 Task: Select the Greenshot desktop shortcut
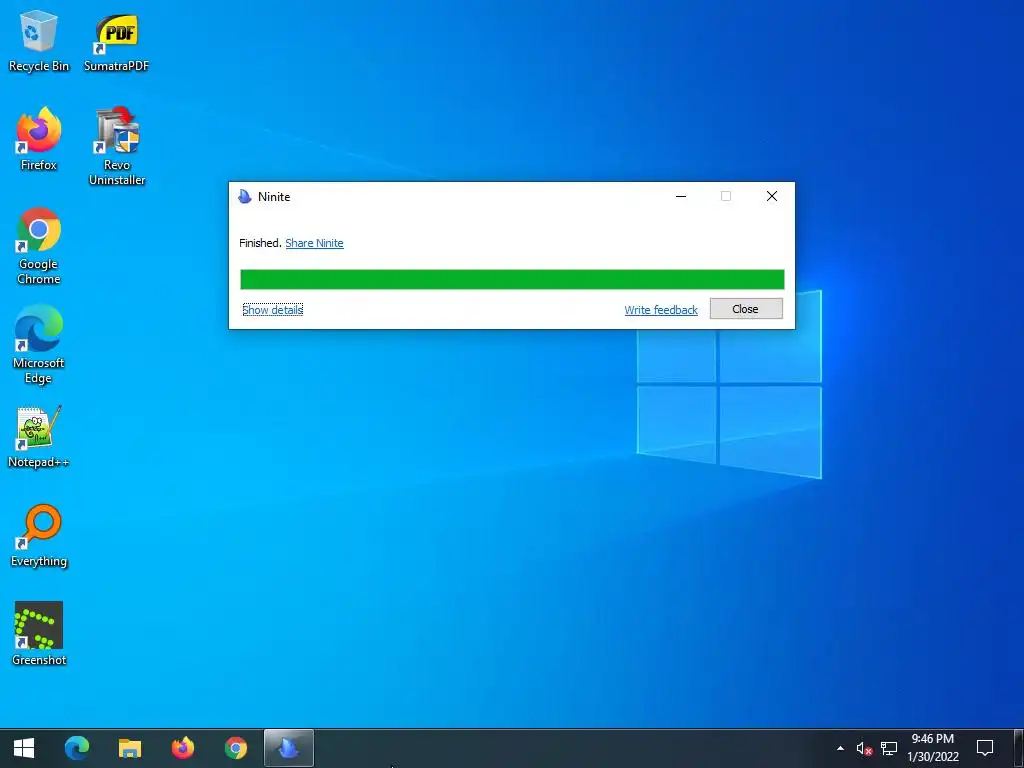coord(39,634)
